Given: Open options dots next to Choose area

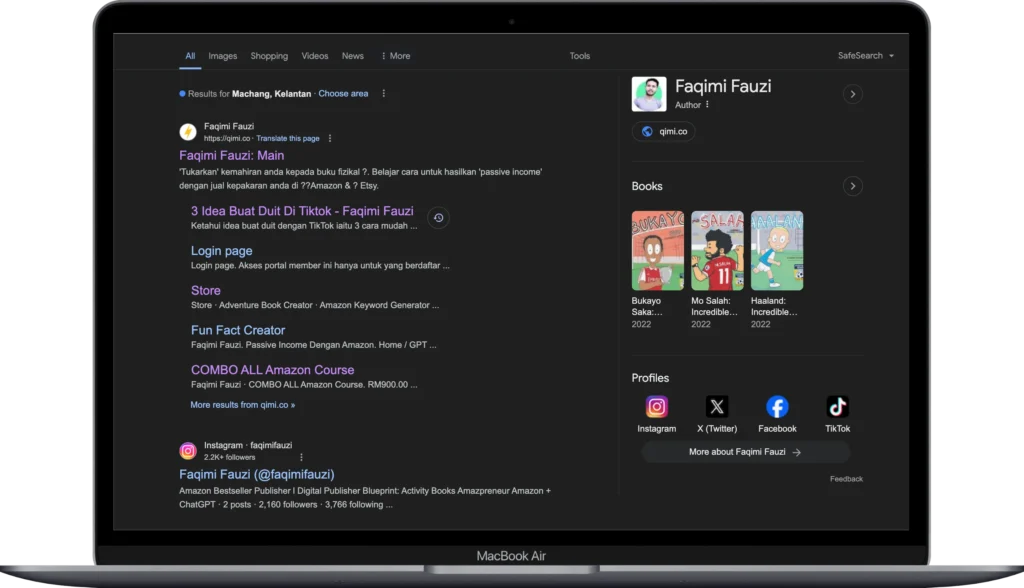Looking at the screenshot, I should (x=383, y=93).
